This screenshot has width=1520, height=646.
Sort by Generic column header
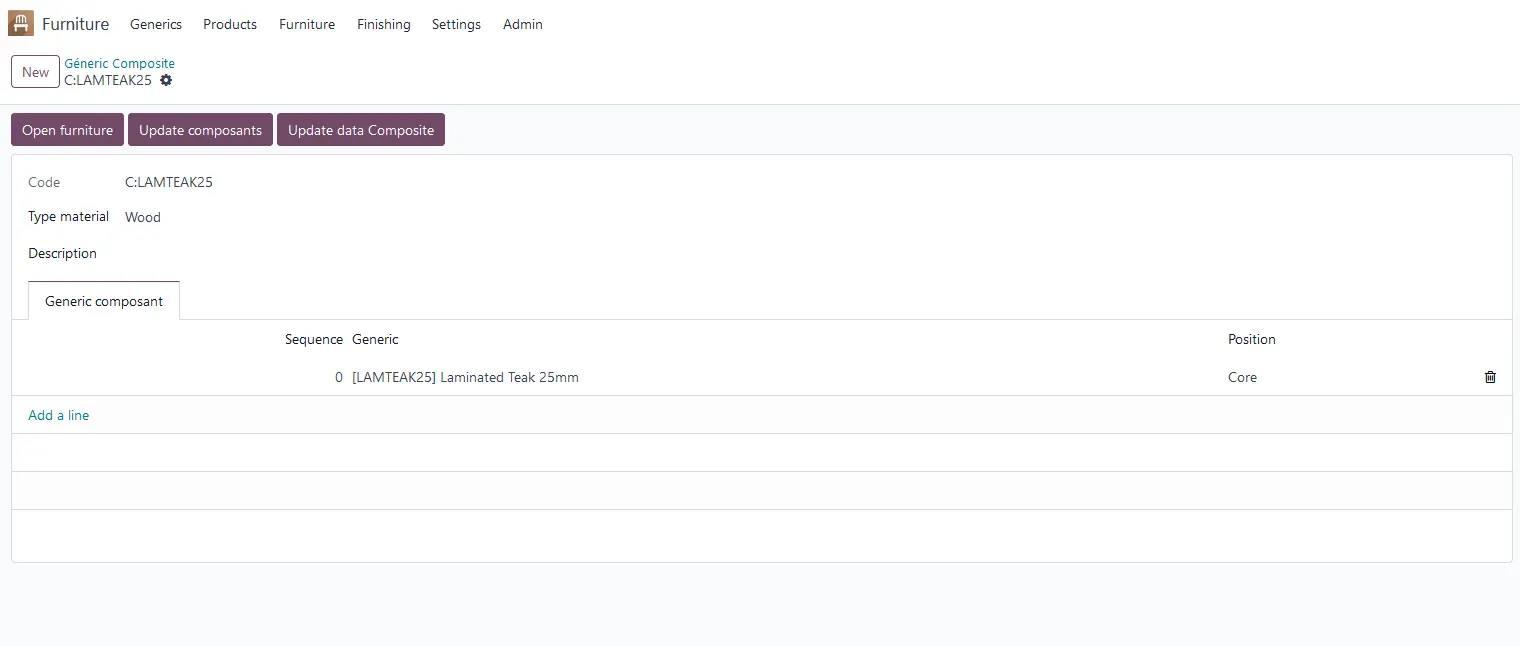[x=375, y=339]
